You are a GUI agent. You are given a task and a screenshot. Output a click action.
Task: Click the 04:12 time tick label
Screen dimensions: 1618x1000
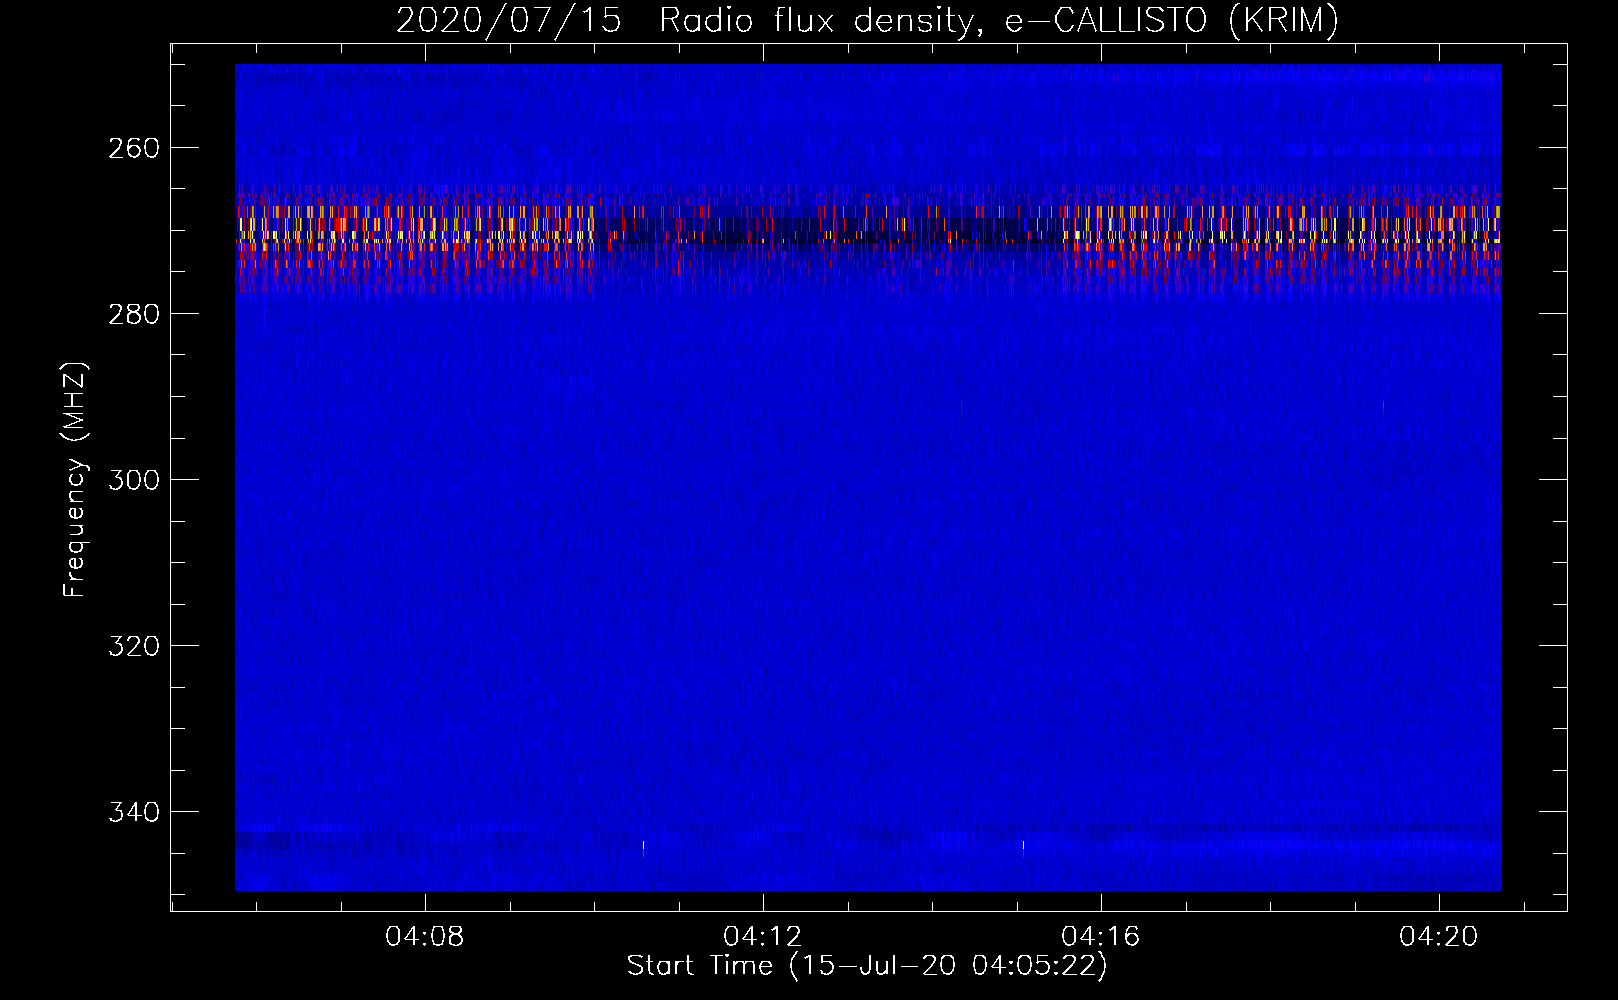tap(763, 937)
